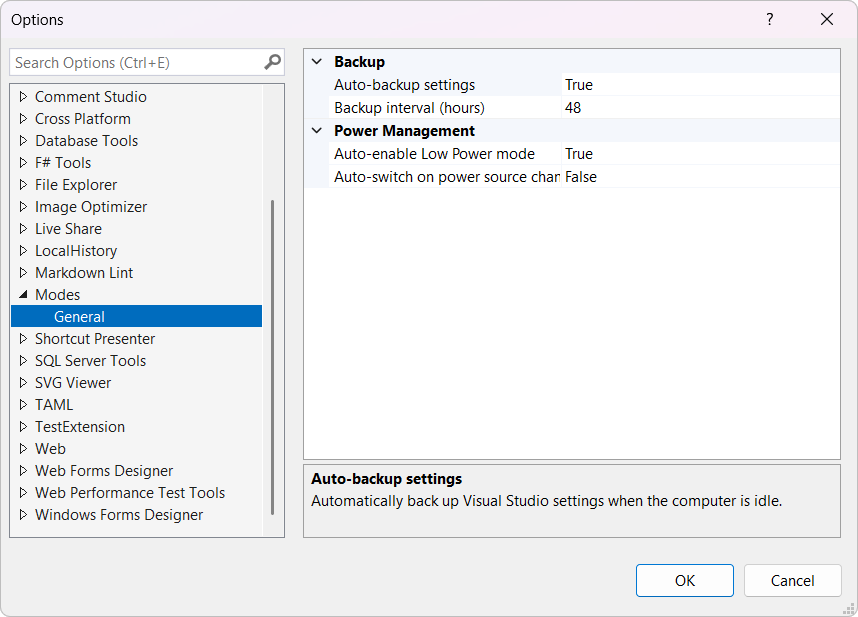Open the Image Optimizer options category
The image size is (858, 617).
tap(91, 207)
